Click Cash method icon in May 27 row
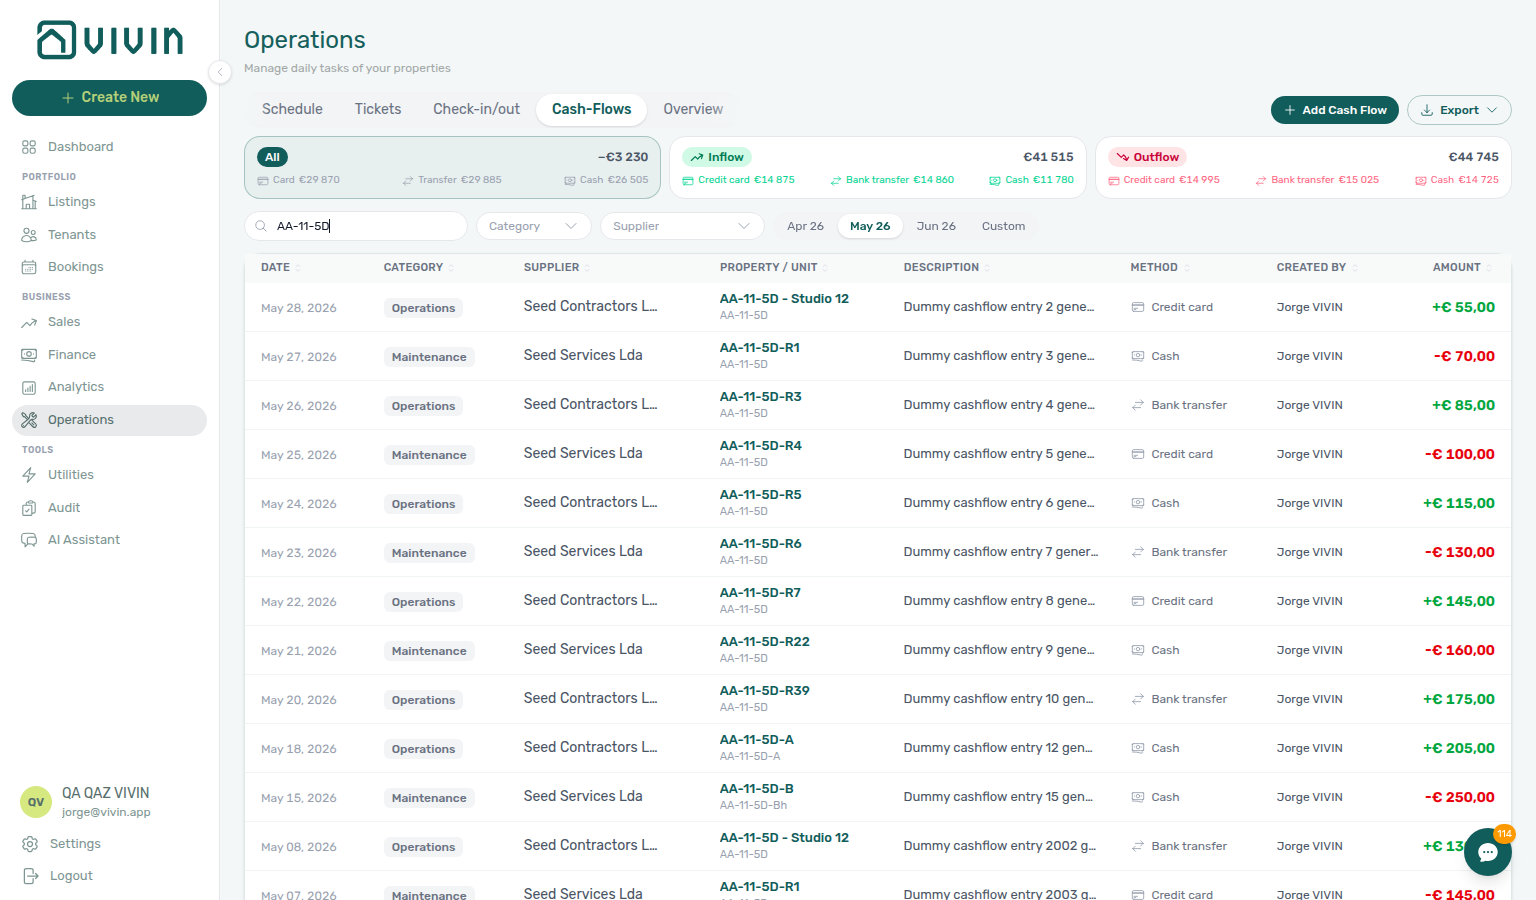Viewport: 1536px width, 900px height. click(x=1138, y=356)
